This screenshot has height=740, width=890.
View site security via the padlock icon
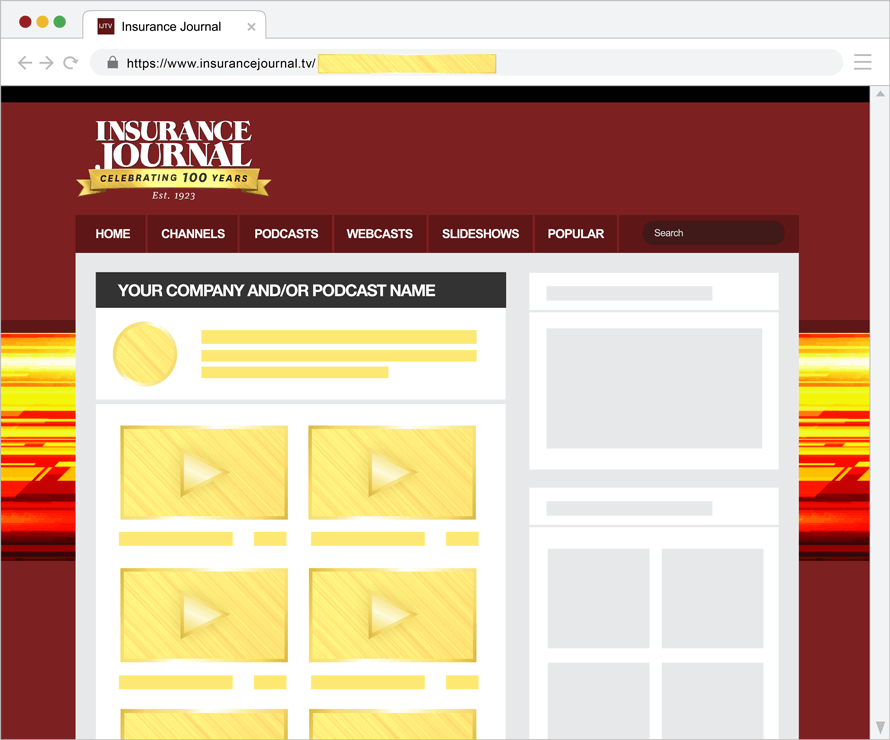(x=113, y=62)
